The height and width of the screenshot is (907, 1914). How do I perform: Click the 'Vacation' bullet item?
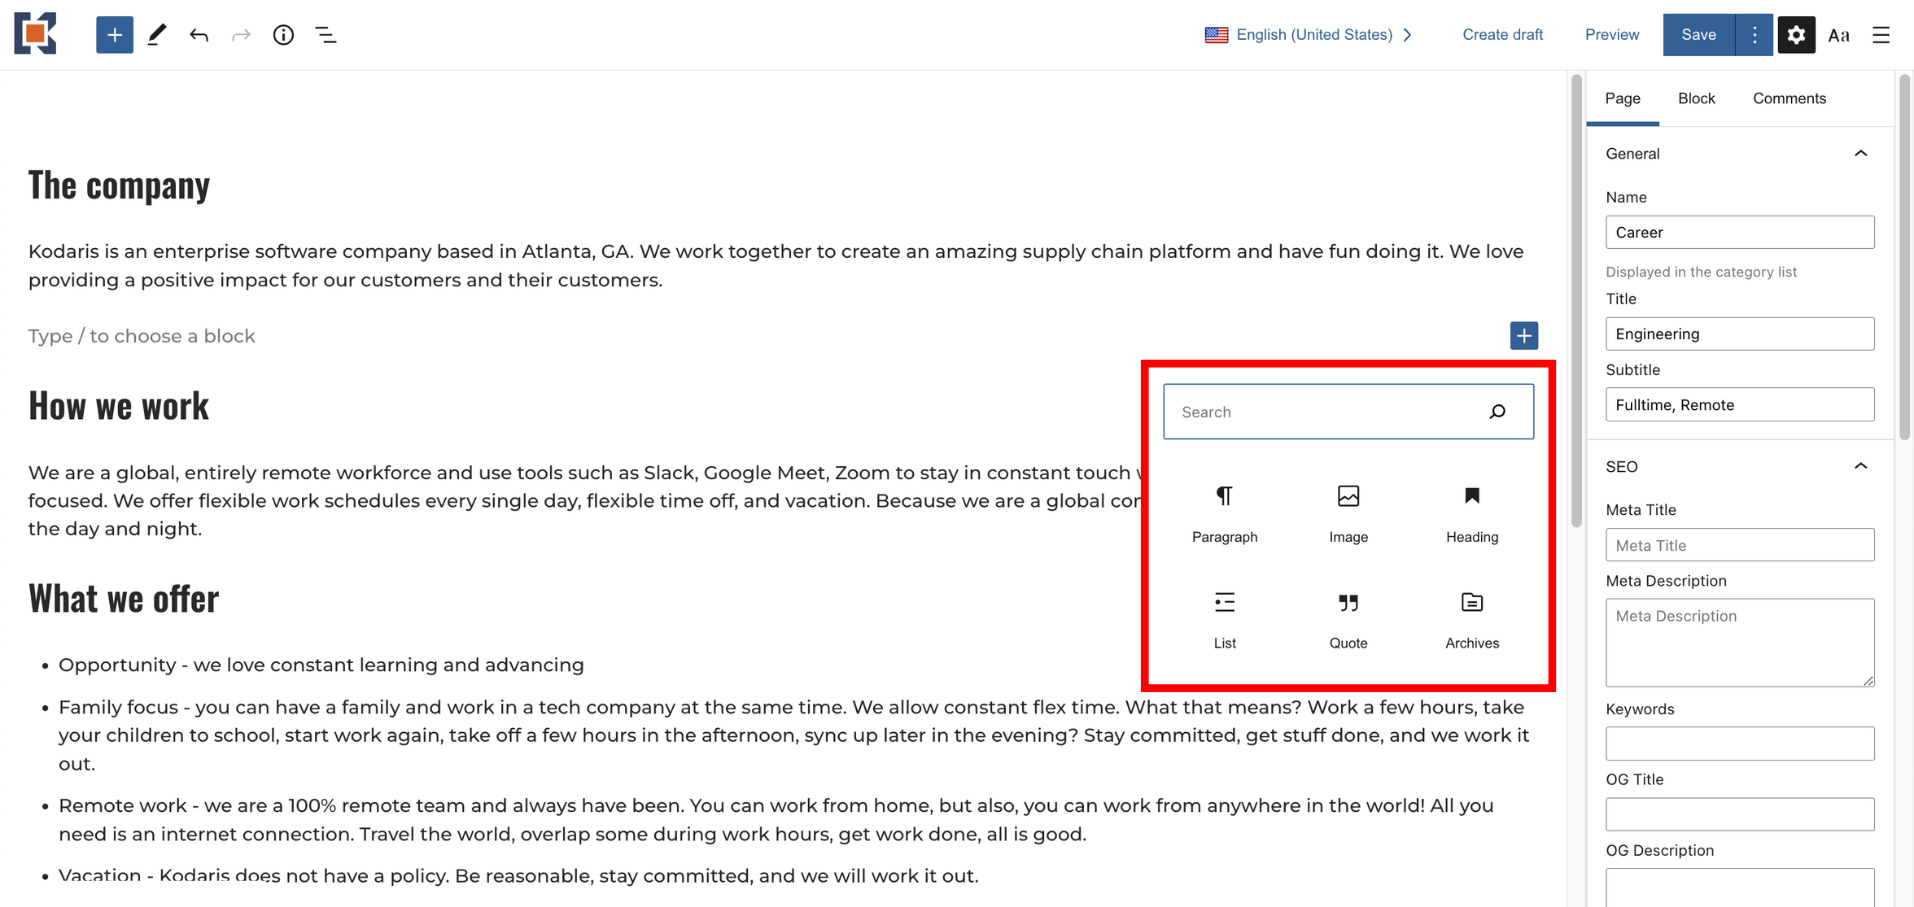(518, 876)
